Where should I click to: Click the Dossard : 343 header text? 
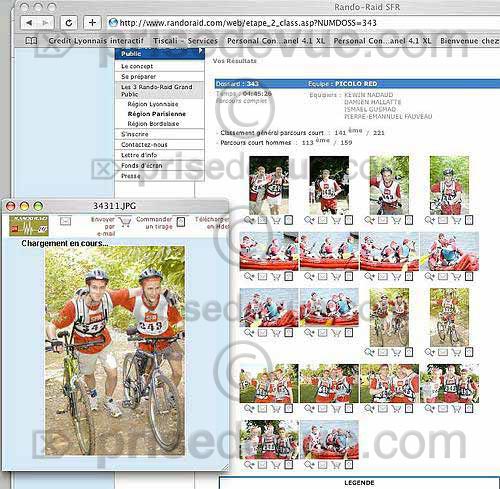[237, 84]
